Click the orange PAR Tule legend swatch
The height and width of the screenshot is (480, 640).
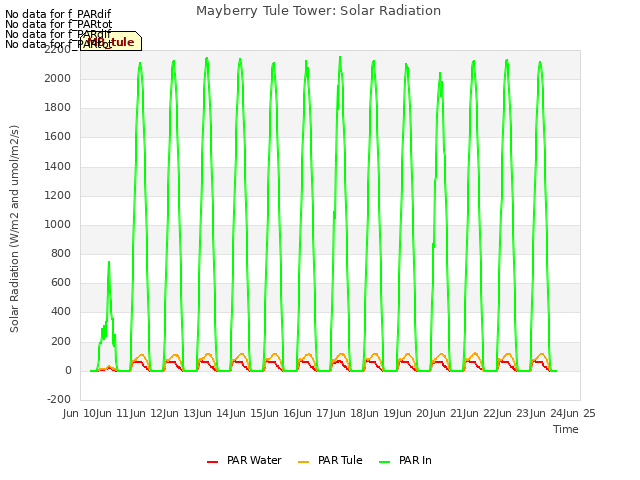pos(303,462)
